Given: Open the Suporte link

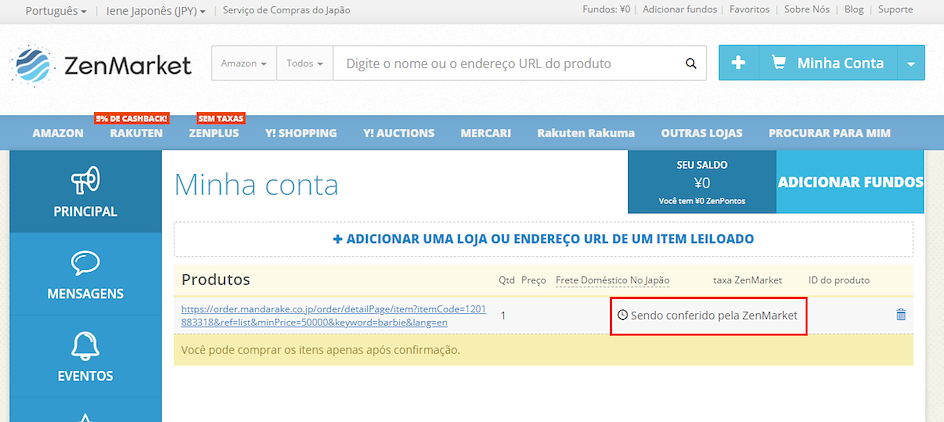Looking at the screenshot, I should pos(895,10).
